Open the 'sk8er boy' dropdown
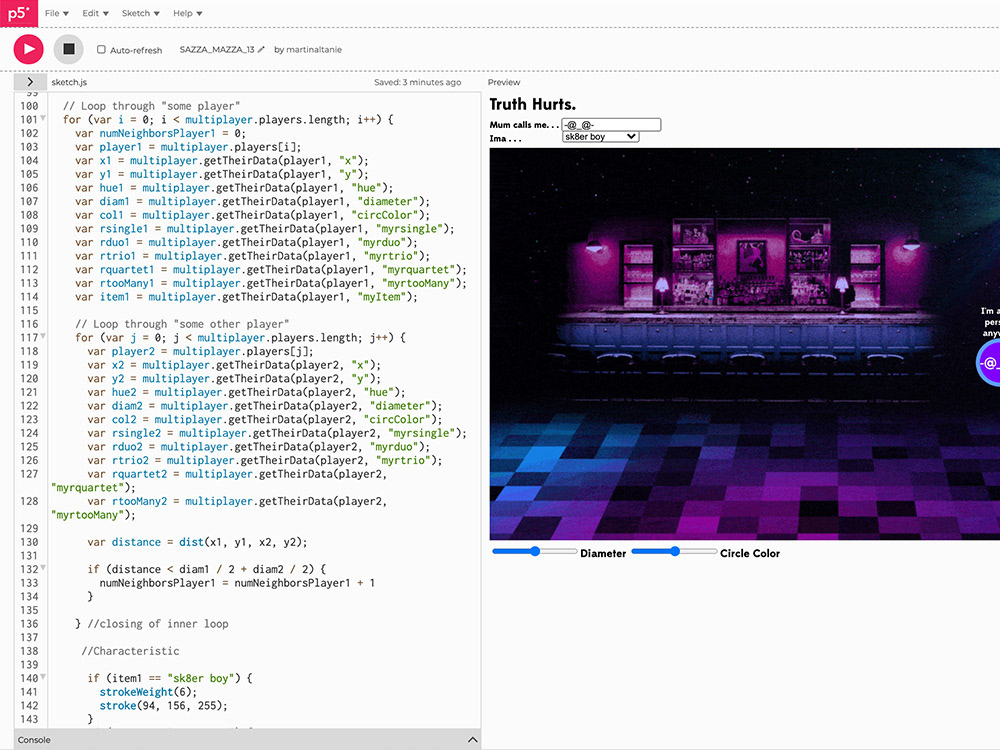Image resolution: width=1000 pixels, height=750 pixels. coord(600,136)
